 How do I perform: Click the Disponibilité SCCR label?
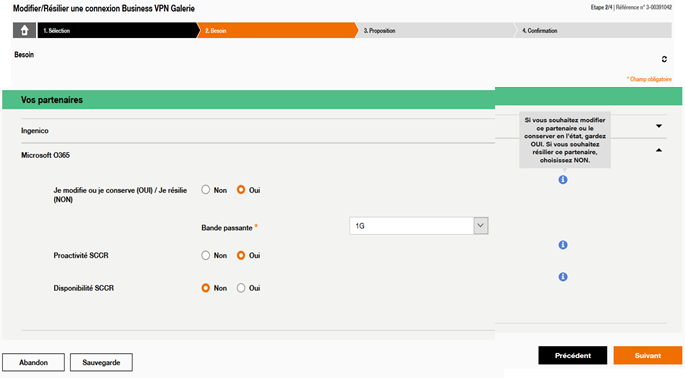(83, 288)
